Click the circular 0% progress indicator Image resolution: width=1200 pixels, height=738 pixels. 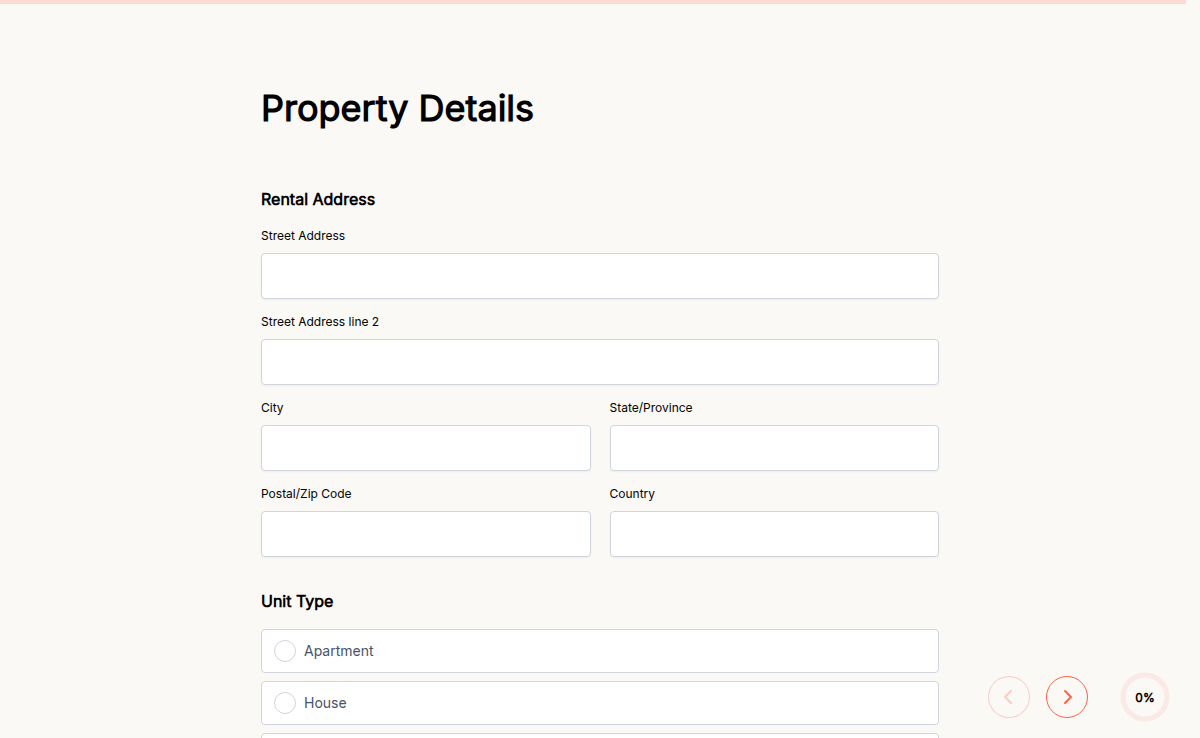(x=1144, y=697)
